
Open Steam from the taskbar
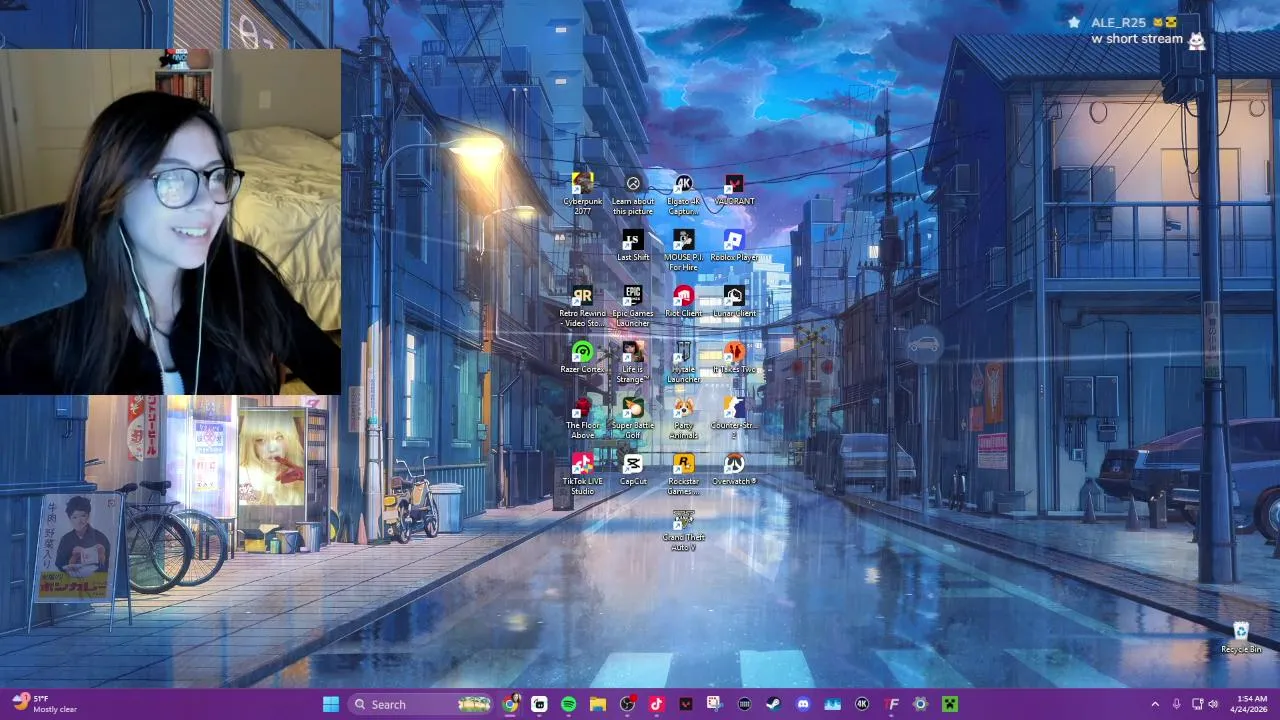click(773, 704)
